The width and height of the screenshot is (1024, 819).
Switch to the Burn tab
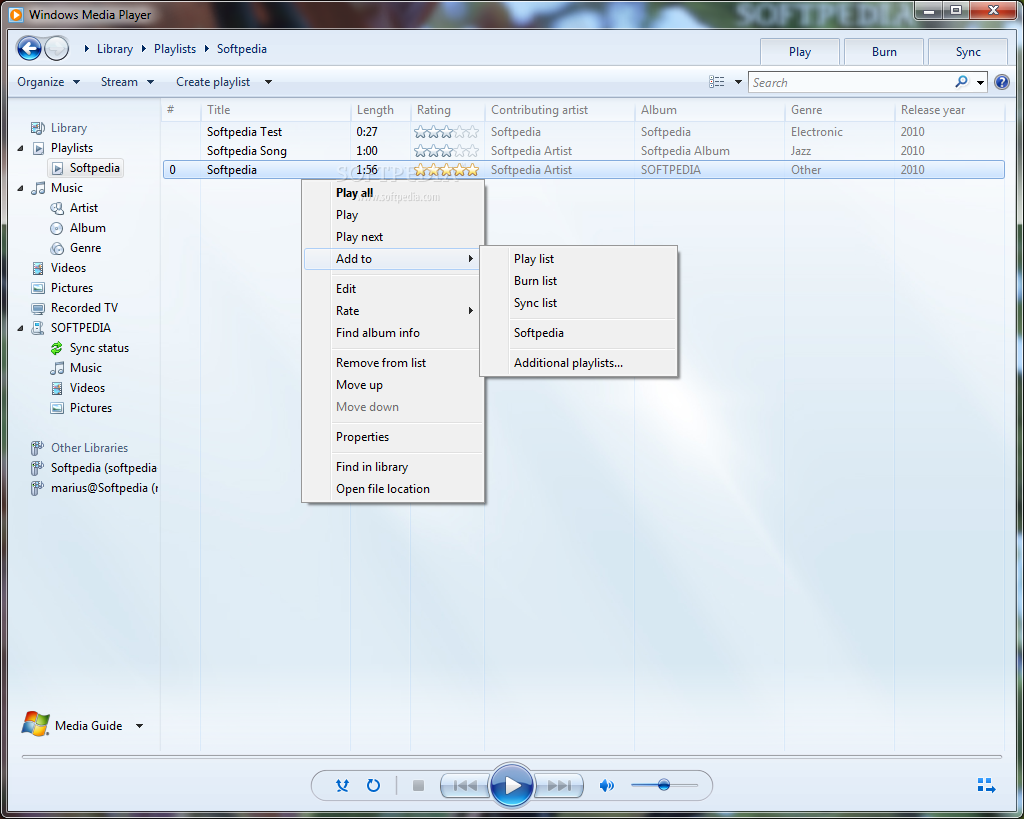(884, 52)
